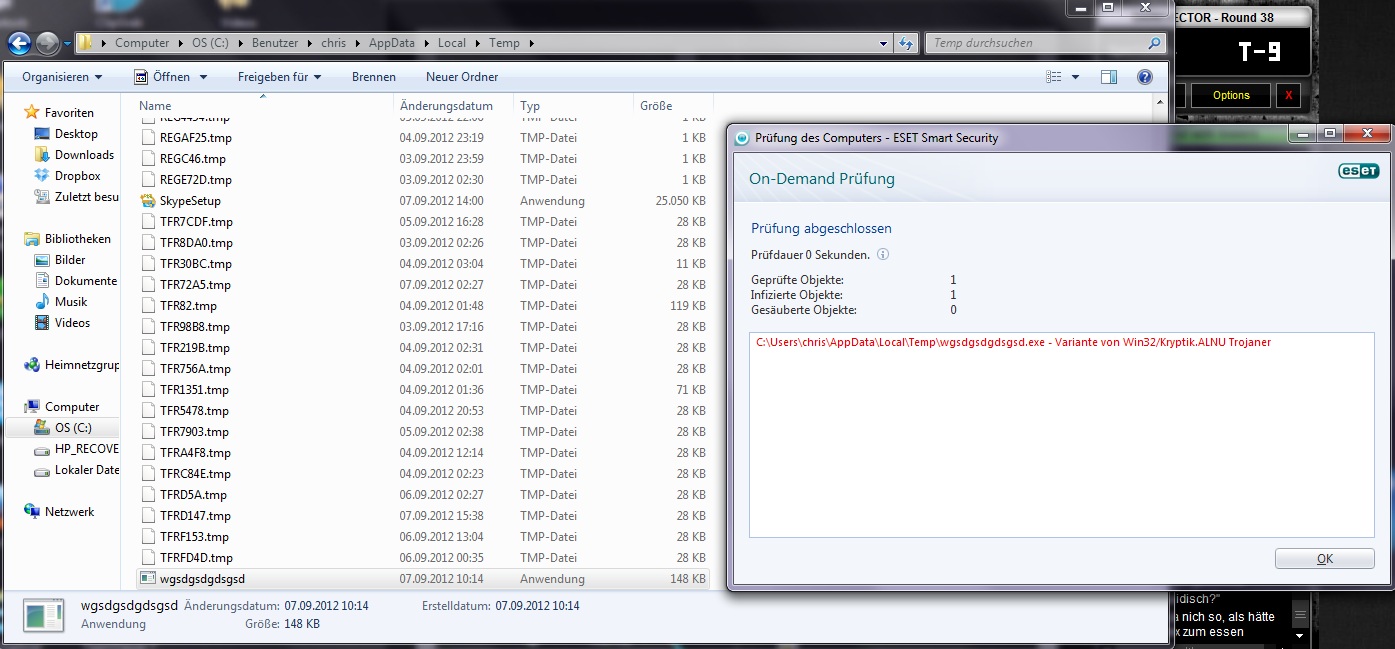Click the folder icon in address bar
The height and width of the screenshot is (649, 1395).
point(87,43)
